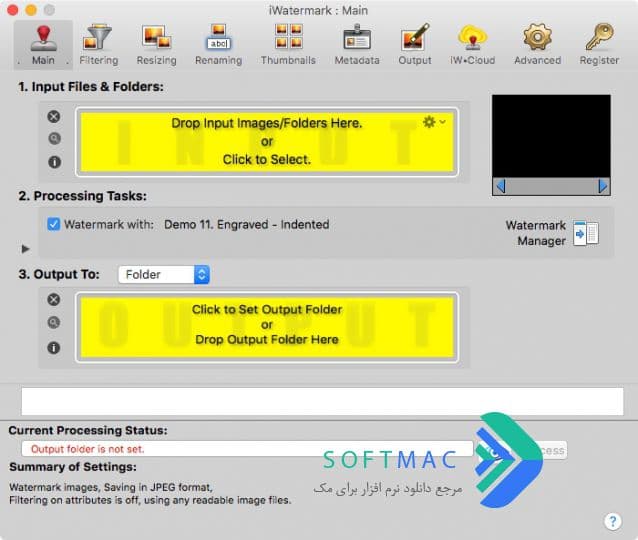
Task: Open the Renaming settings icon
Action: pyautogui.click(x=218, y=37)
